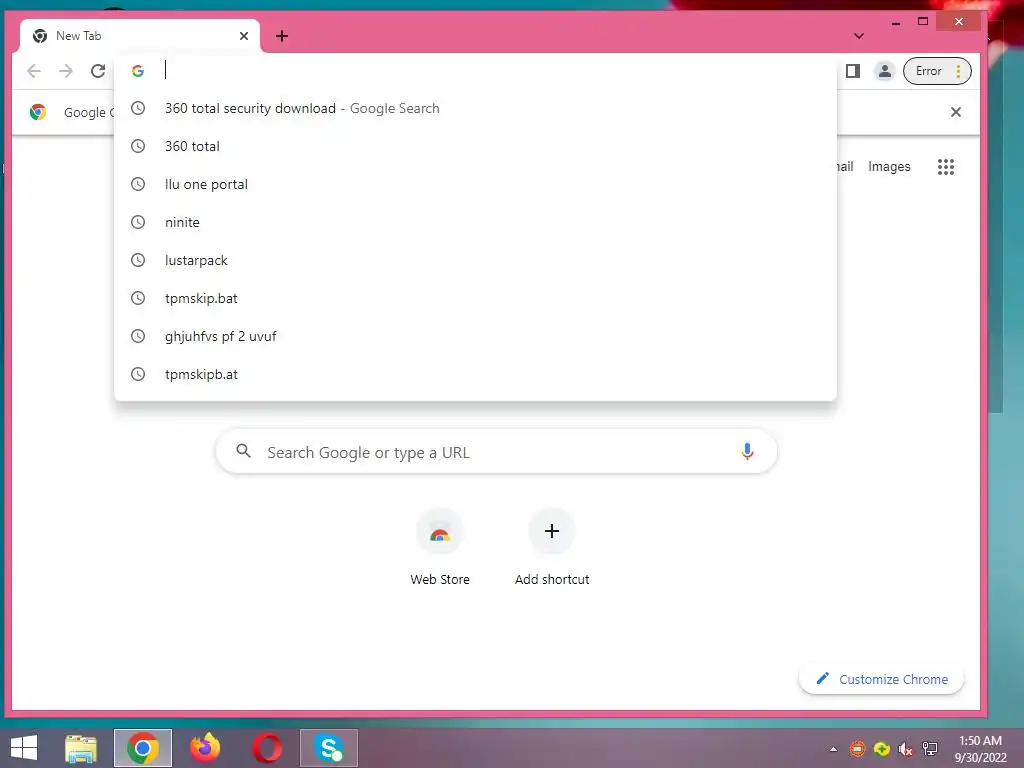The image size is (1024, 768).
Task: Open the taskbar clock showing 1:50 AM
Action: [980, 749]
